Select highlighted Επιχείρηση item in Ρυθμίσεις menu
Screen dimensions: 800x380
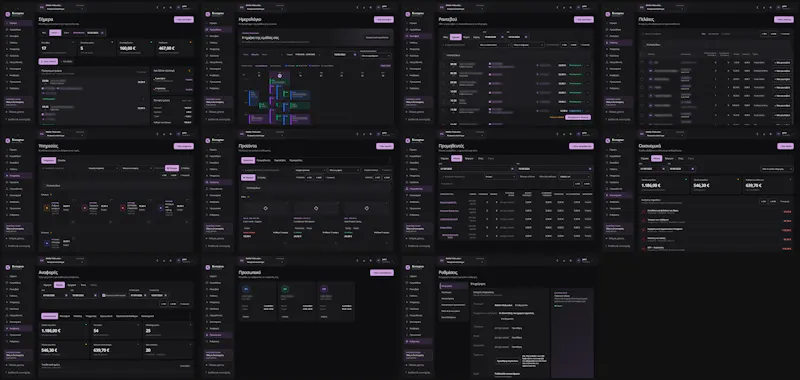(x=454, y=287)
